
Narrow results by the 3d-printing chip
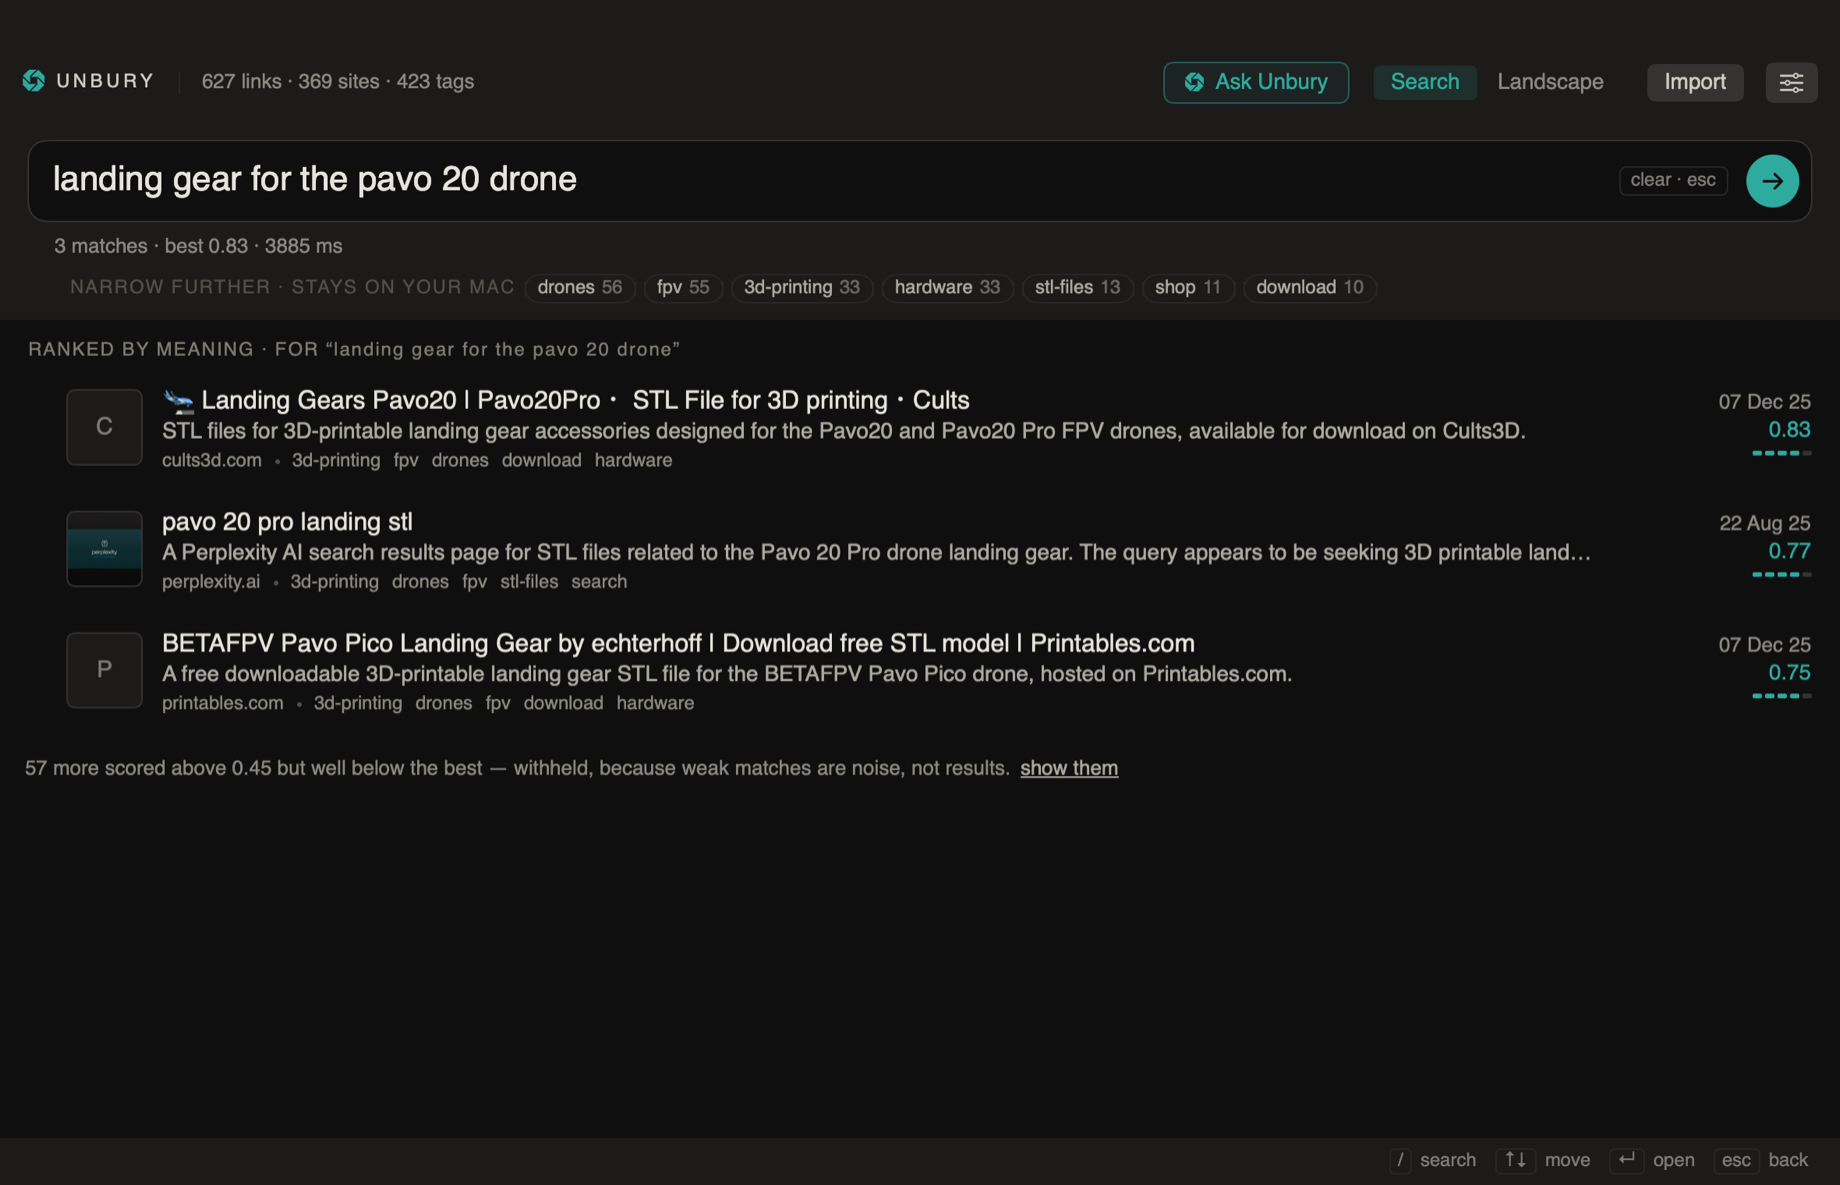coord(802,288)
